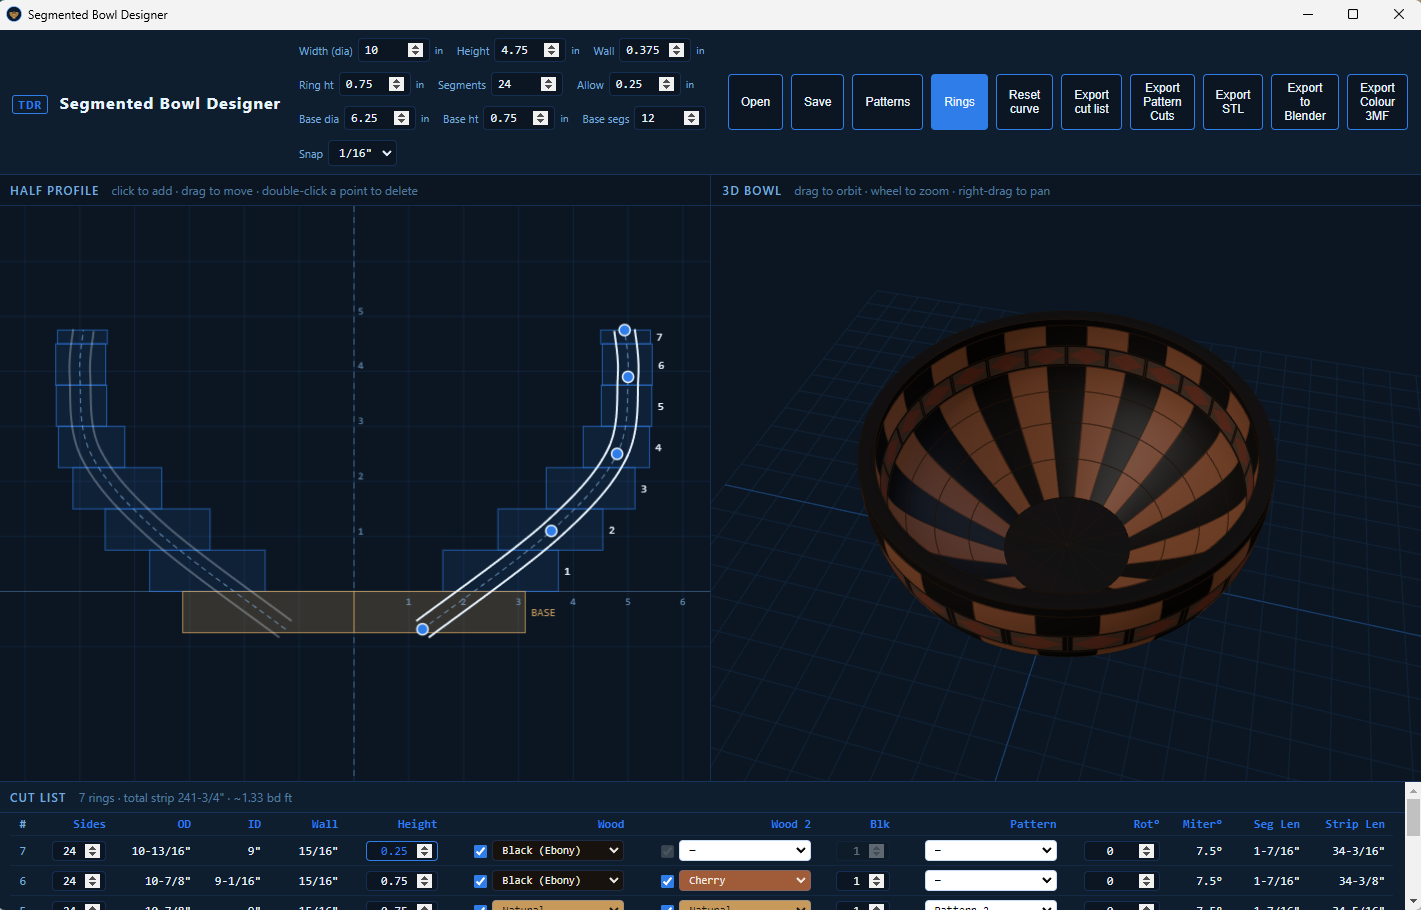The width and height of the screenshot is (1421, 910).
Task: Click the Base segs stepper arrows
Action: point(691,118)
